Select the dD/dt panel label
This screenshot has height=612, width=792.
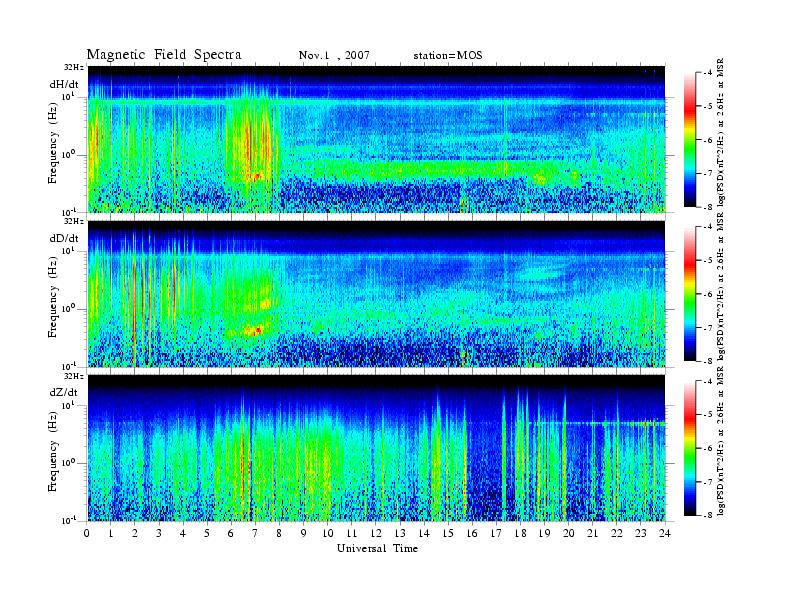[x=64, y=238]
